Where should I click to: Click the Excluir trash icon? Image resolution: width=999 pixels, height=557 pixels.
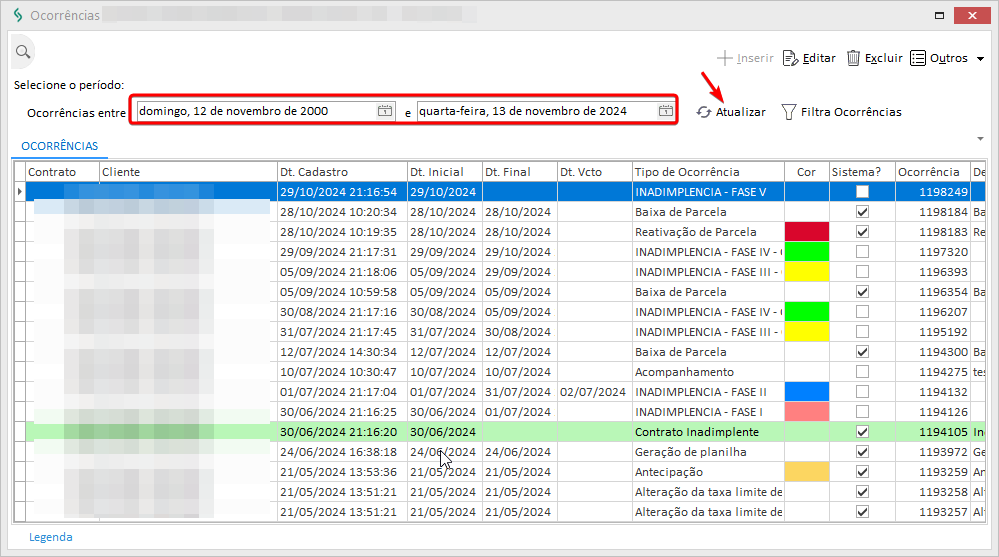click(x=853, y=58)
